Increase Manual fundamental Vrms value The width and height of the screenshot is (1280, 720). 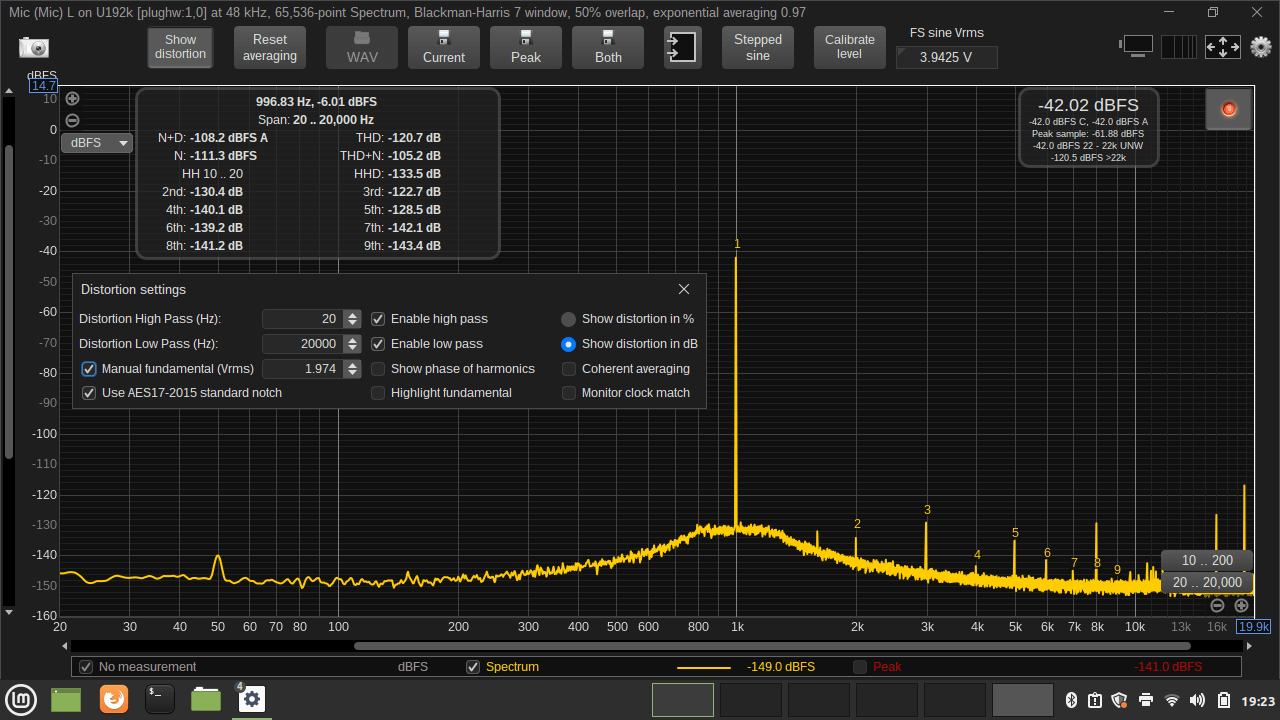pyautogui.click(x=352, y=364)
